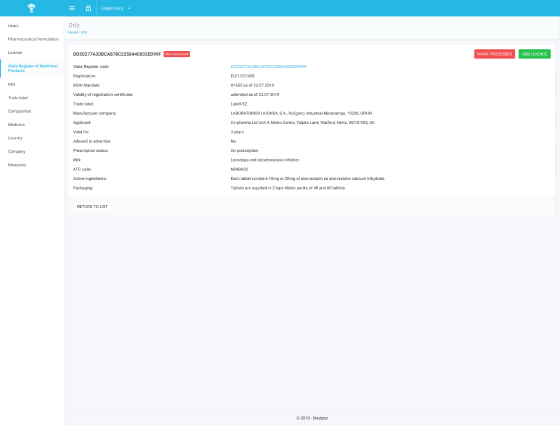Open the Users menu item
The height and width of the screenshot is (425, 560).
(x=13, y=26)
